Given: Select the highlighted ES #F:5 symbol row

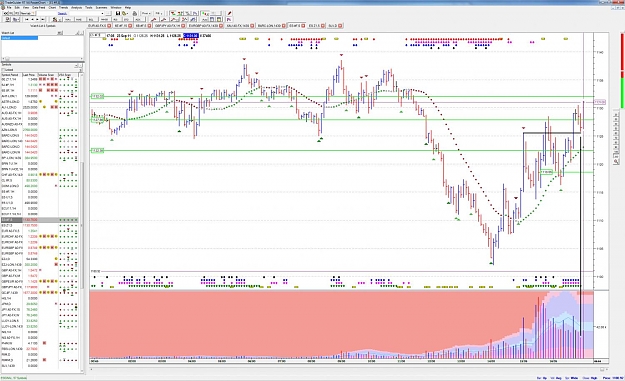Looking at the screenshot, I should click(x=39, y=220).
